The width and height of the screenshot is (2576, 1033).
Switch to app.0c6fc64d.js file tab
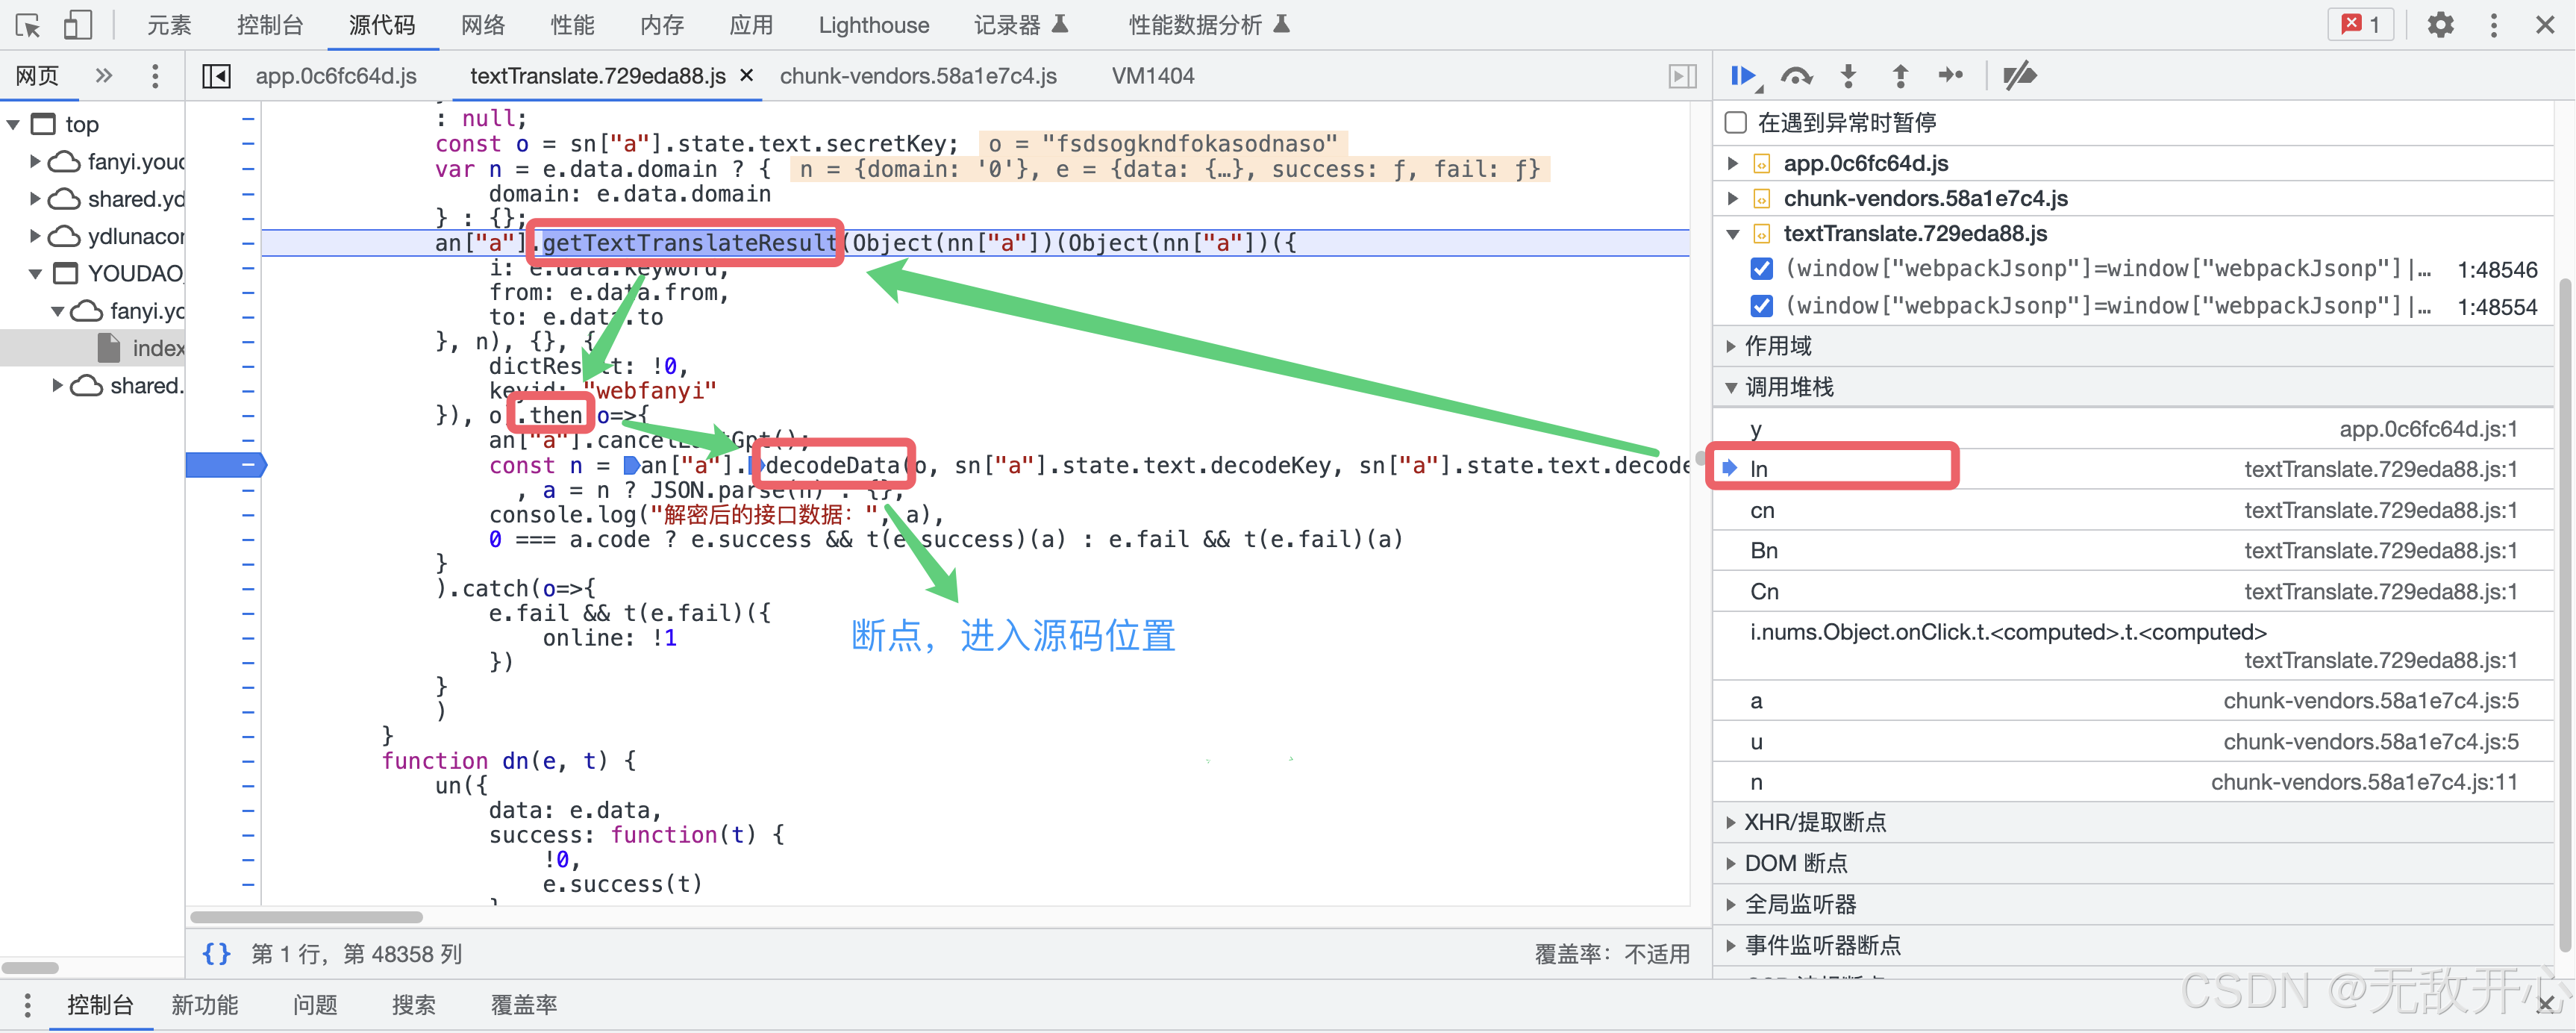point(336,76)
